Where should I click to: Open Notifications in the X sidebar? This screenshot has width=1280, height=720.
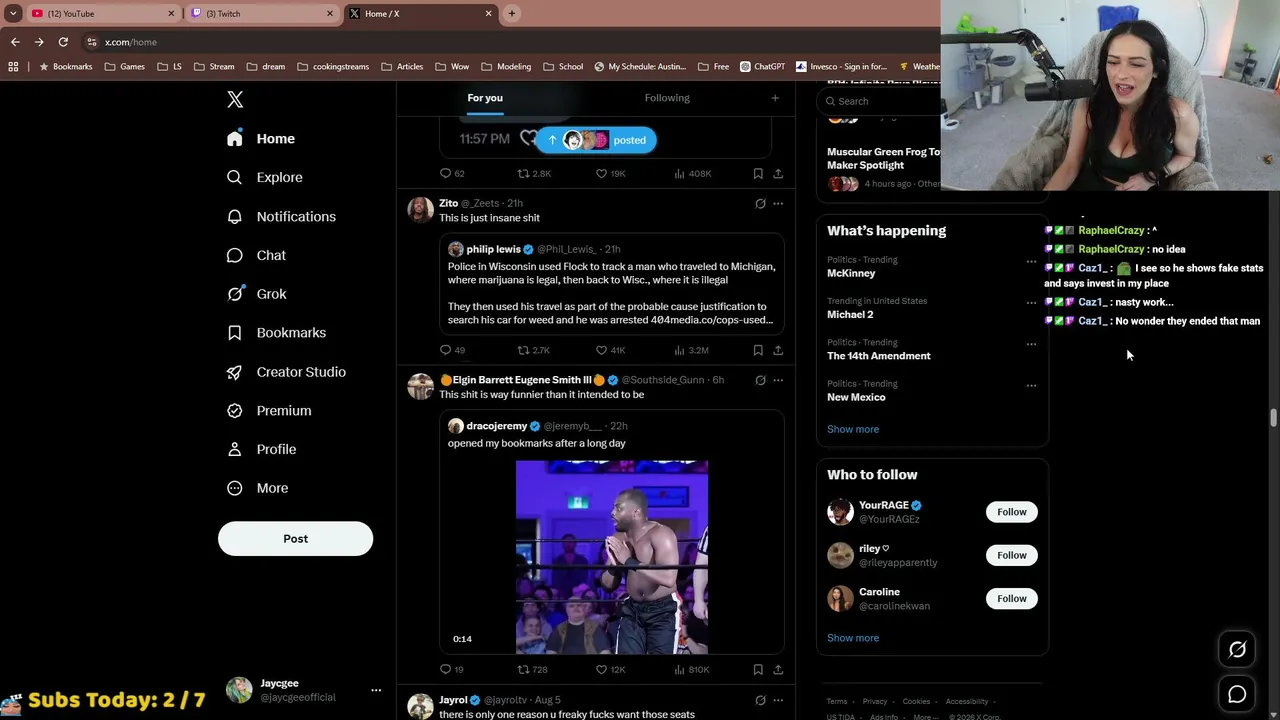pyautogui.click(x=281, y=216)
